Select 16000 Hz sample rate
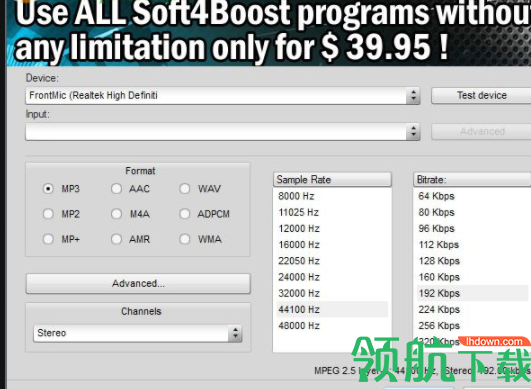This screenshot has width=531, height=389. tap(332, 245)
